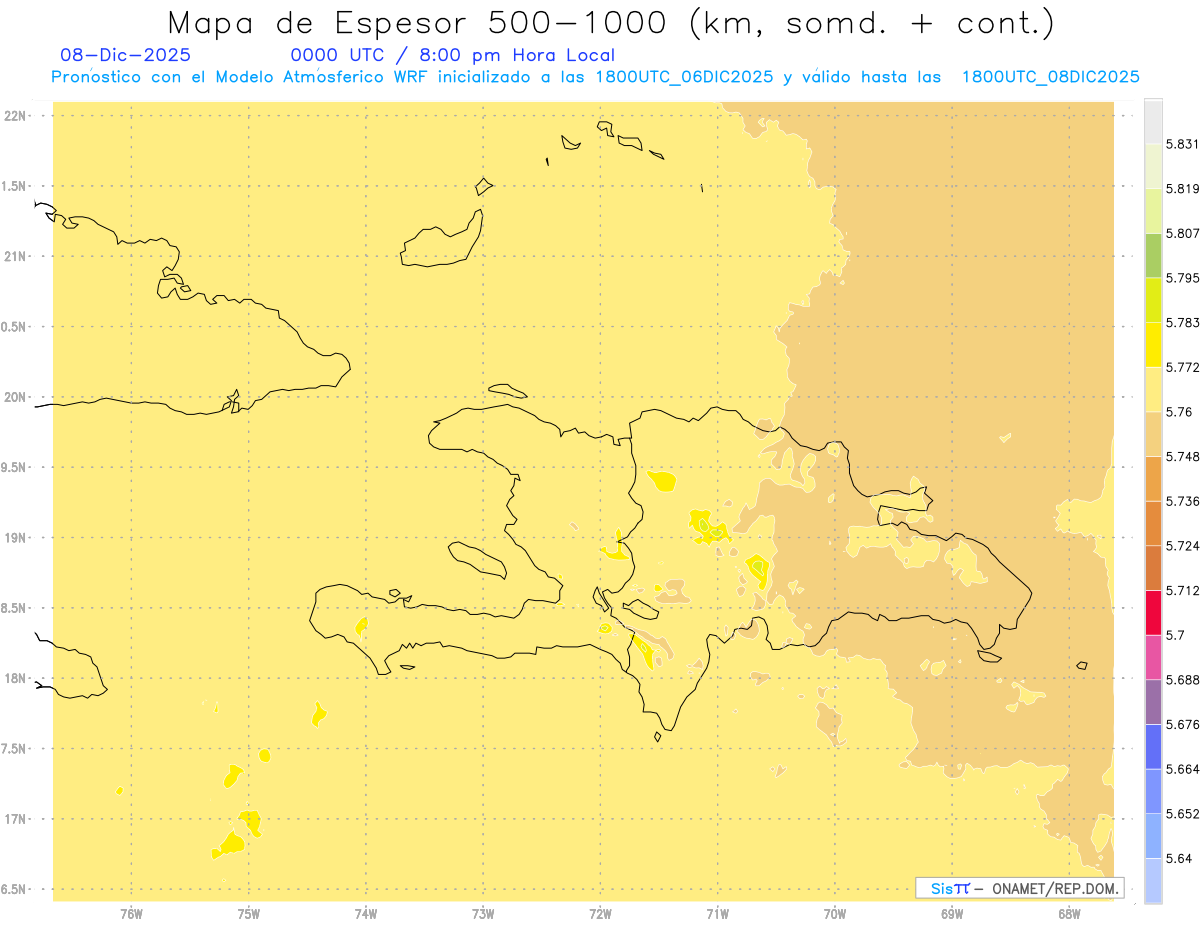This screenshot has width=1200, height=927.
Task: Click the "5.831" colorbar value
Action: tap(1182, 144)
